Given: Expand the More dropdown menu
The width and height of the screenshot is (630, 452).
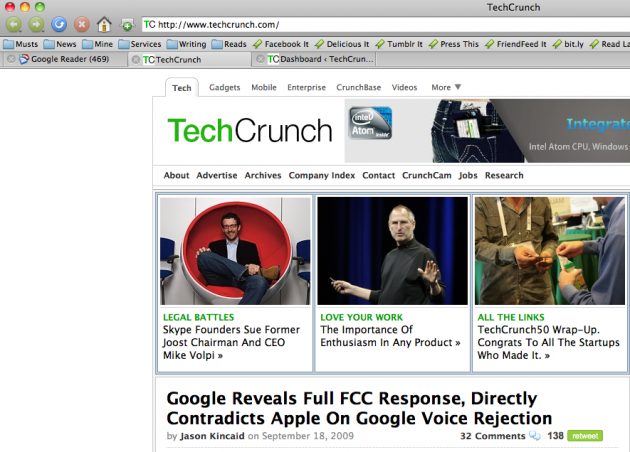Looking at the screenshot, I should (x=446, y=87).
